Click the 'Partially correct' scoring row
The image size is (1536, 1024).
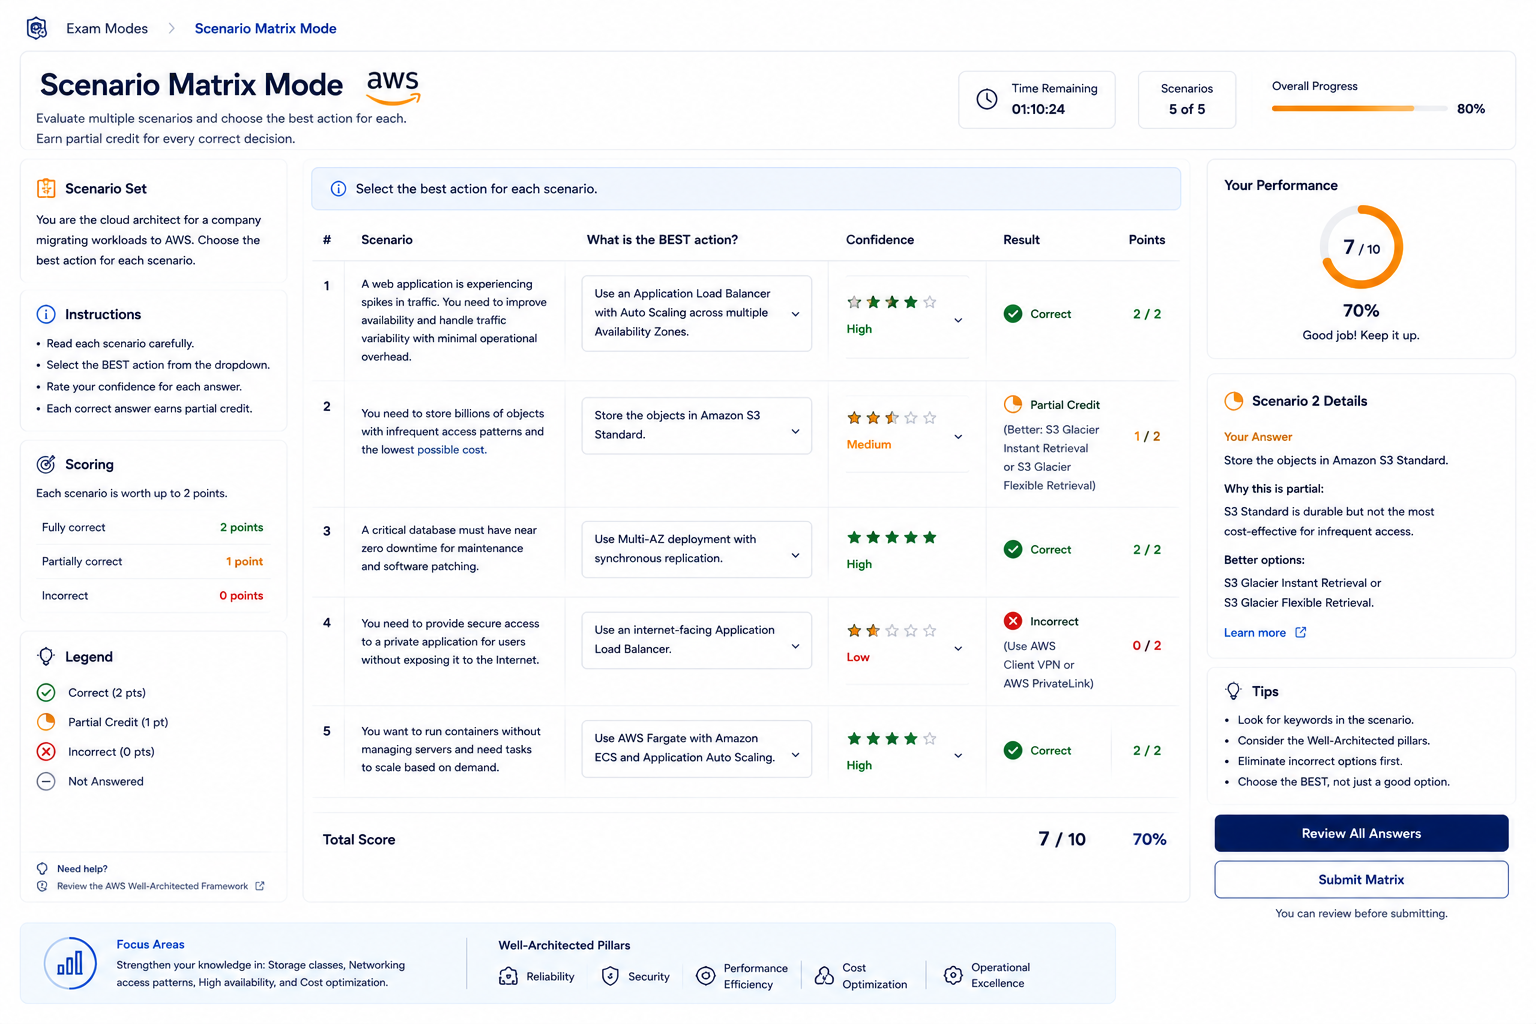tap(152, 561)
